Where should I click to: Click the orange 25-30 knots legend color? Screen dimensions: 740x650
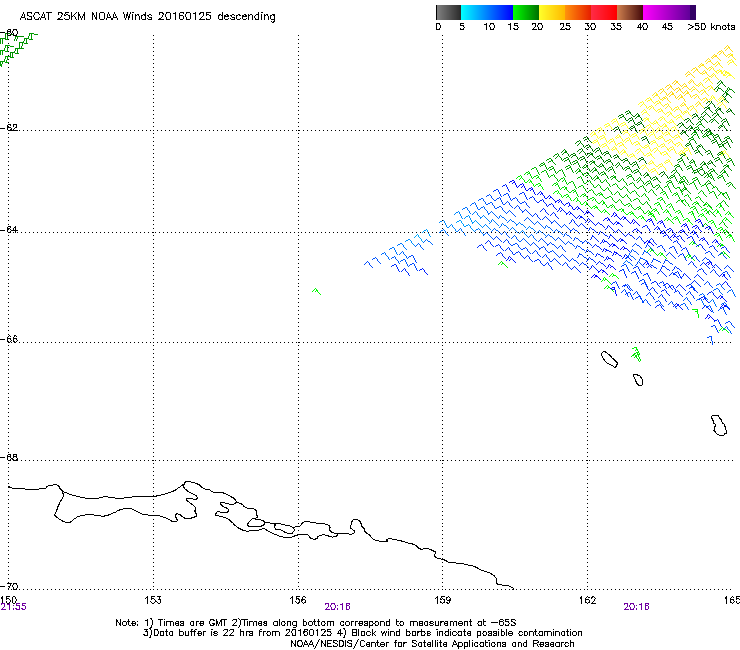click(578, 12)
